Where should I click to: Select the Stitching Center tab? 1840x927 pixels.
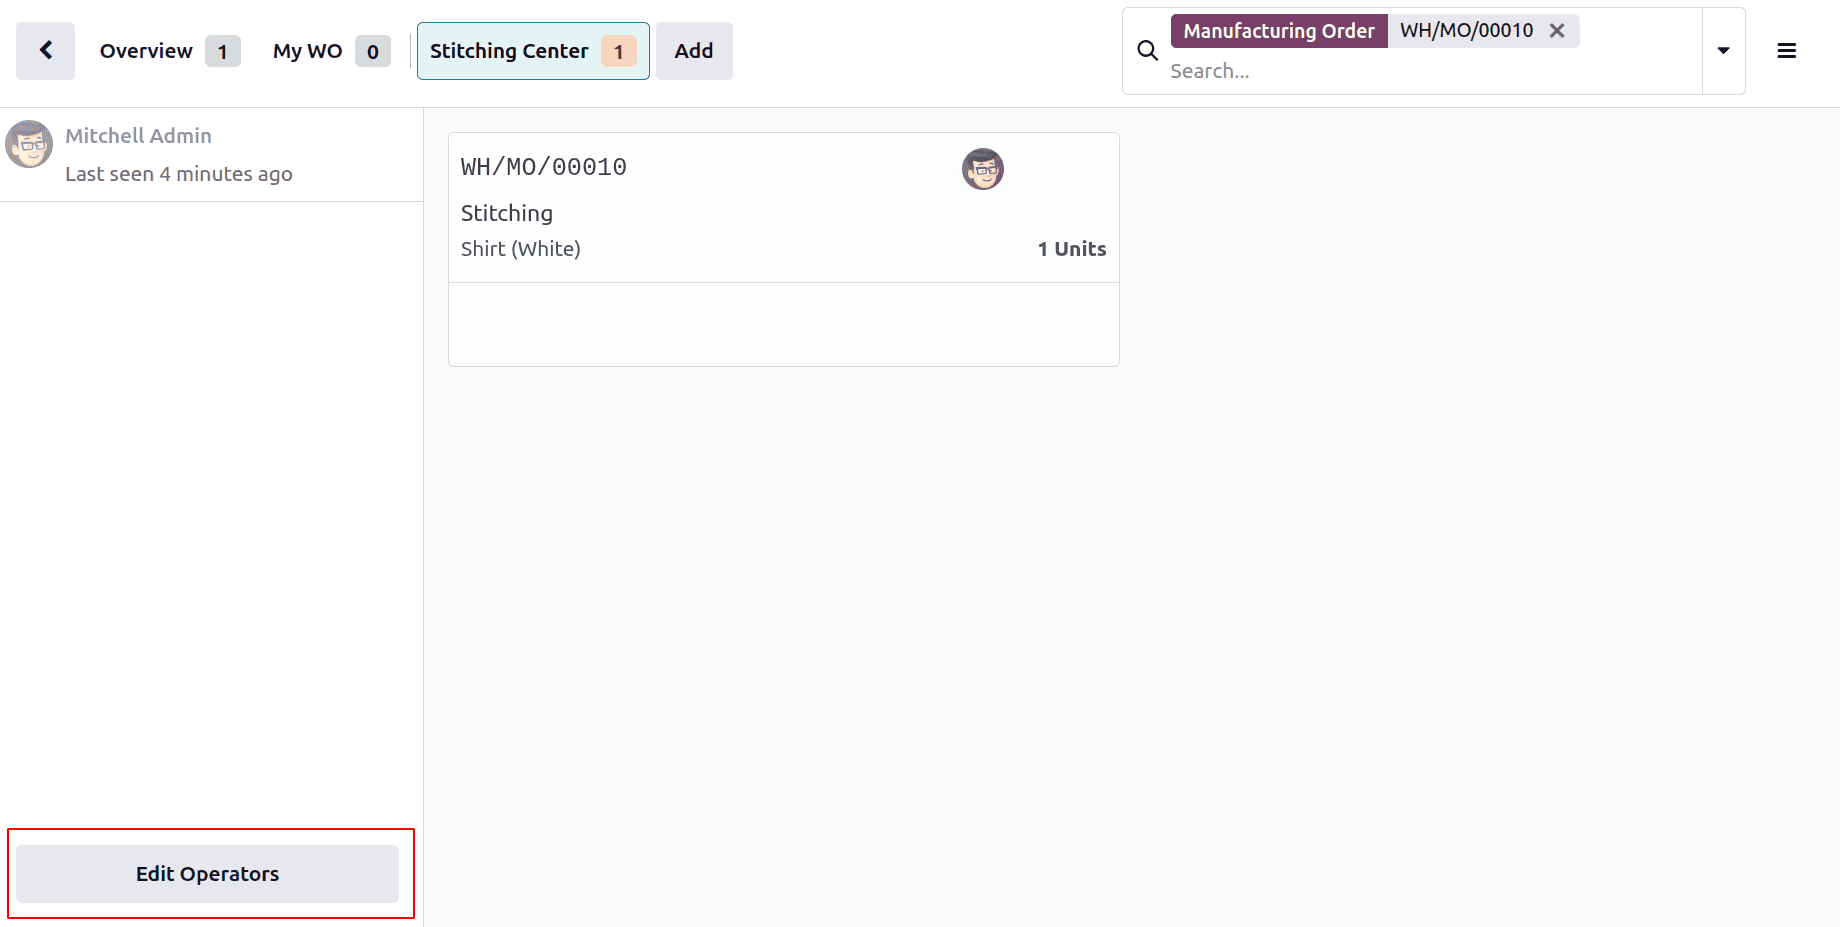click(x=533, y=51)
